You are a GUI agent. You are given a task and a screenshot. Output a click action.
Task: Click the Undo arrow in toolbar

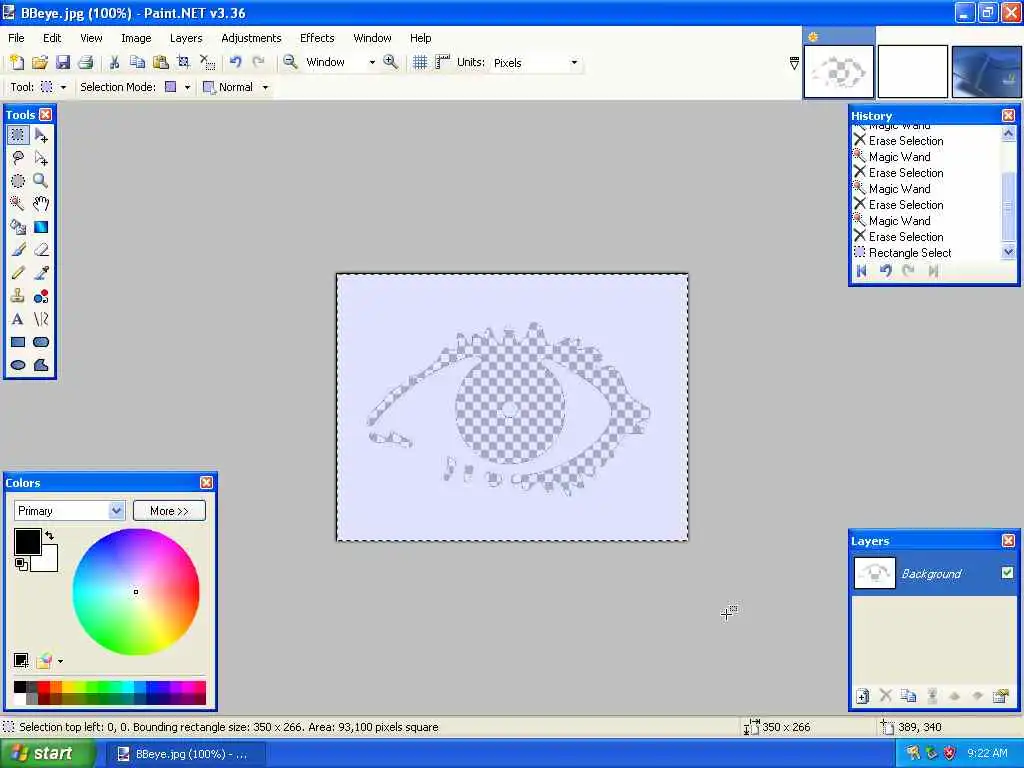click(236, 62)
